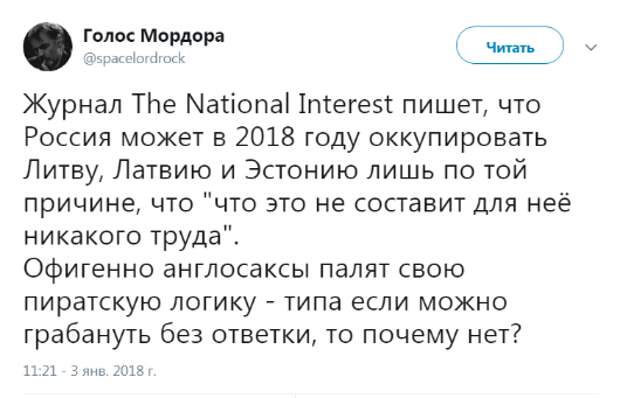Viewport: 620px width, 398px height.
Task: Click the phrase почему нет? ending tweet
Action: 440,337
